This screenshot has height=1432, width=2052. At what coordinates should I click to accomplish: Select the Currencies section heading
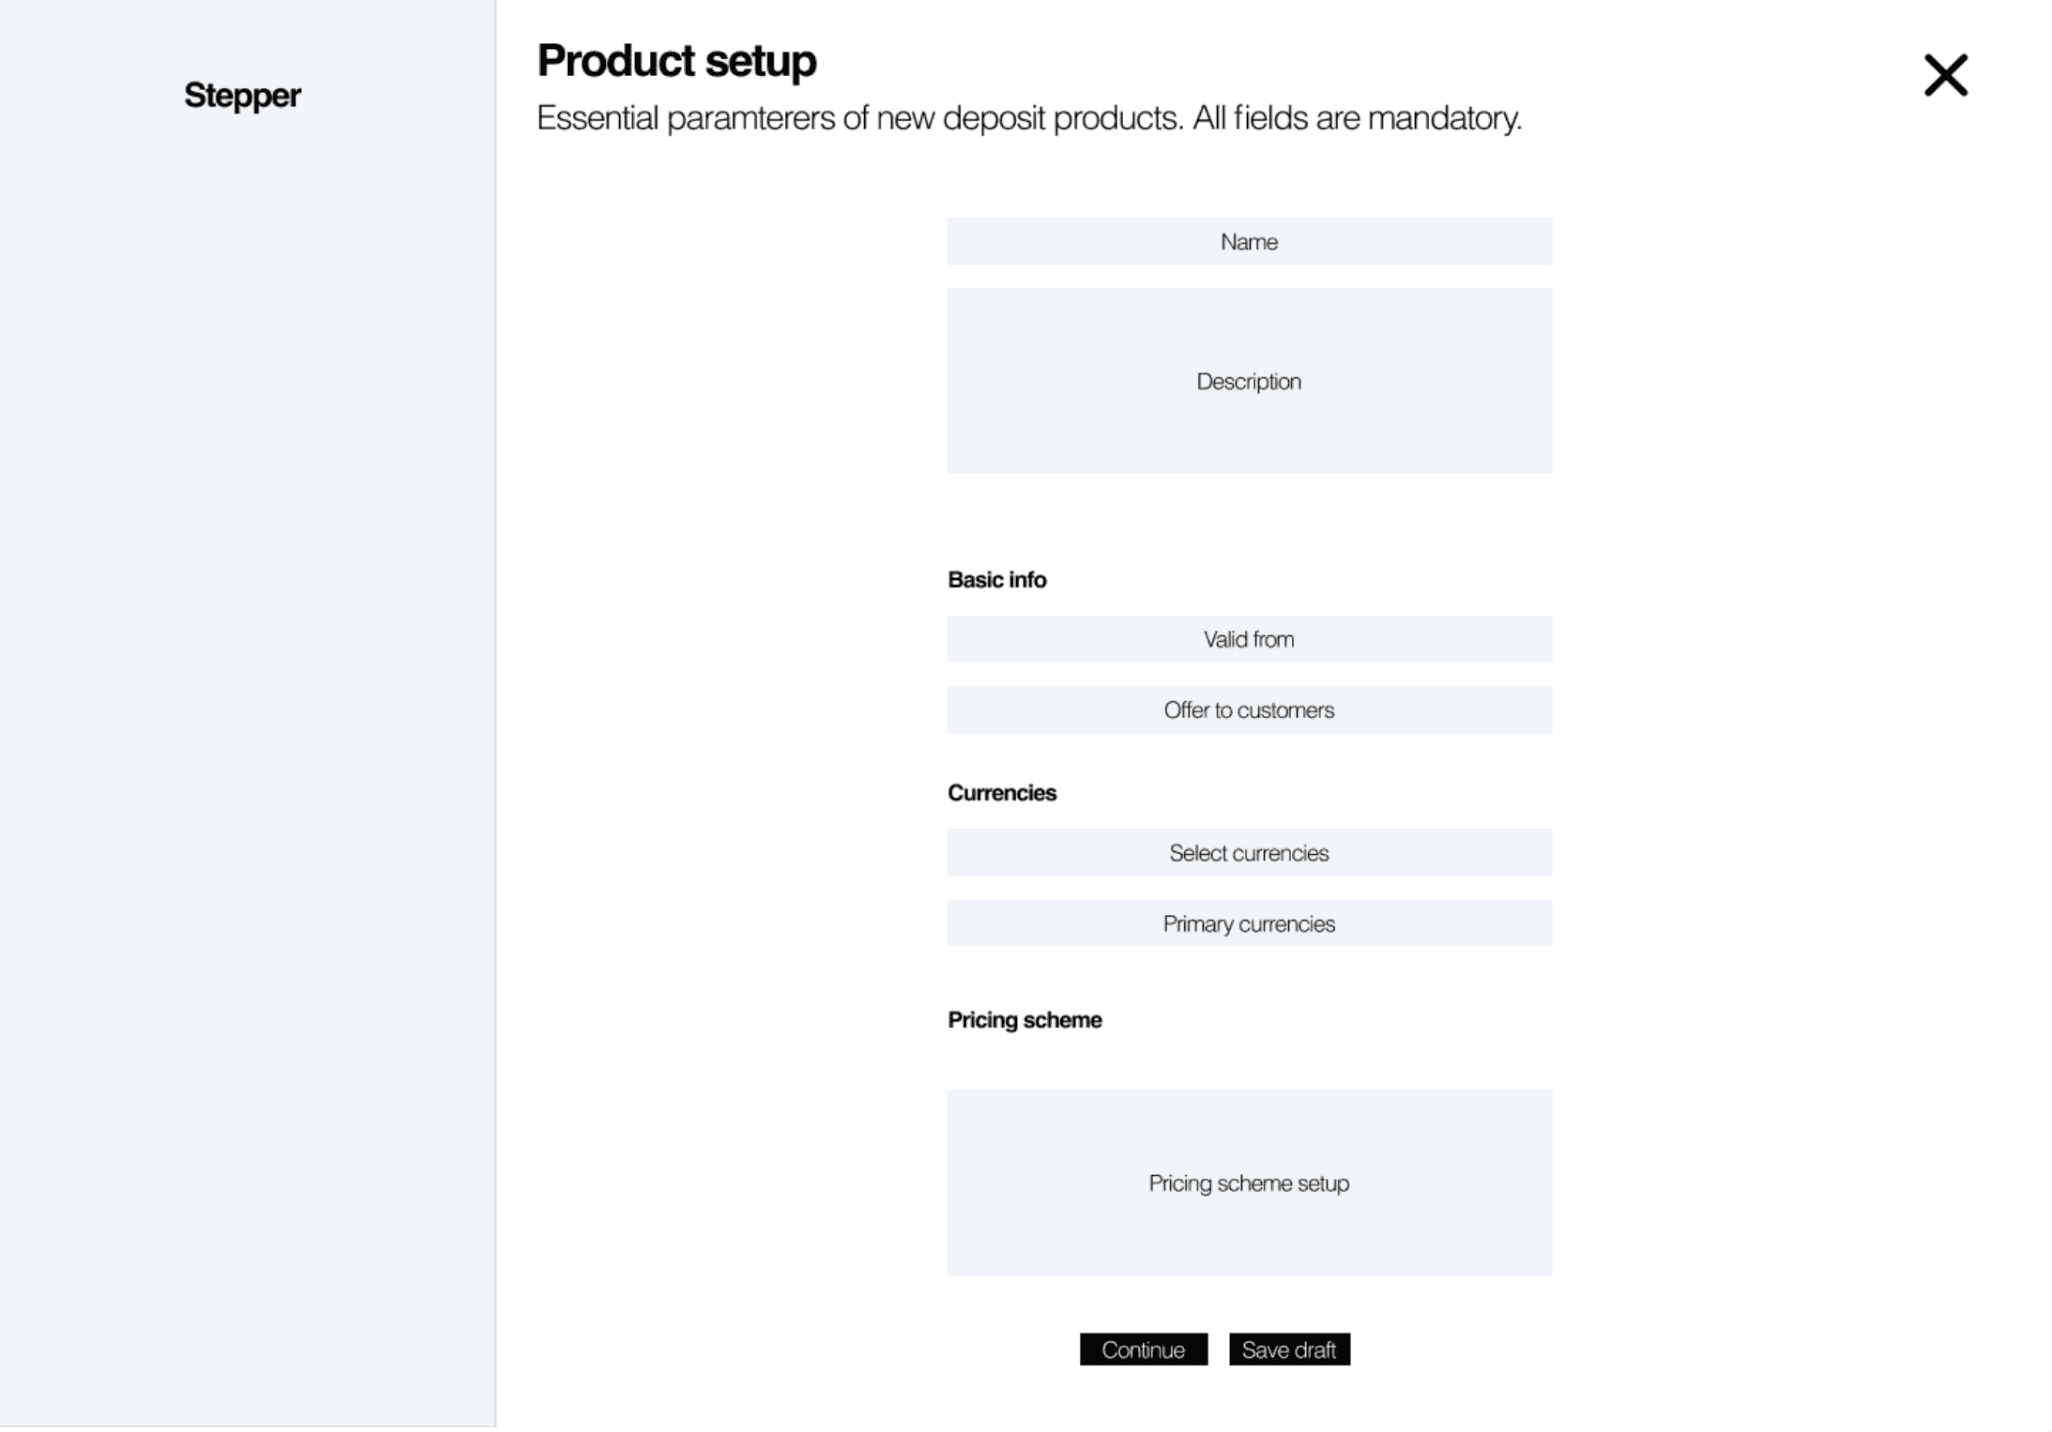coord(1002,793)
